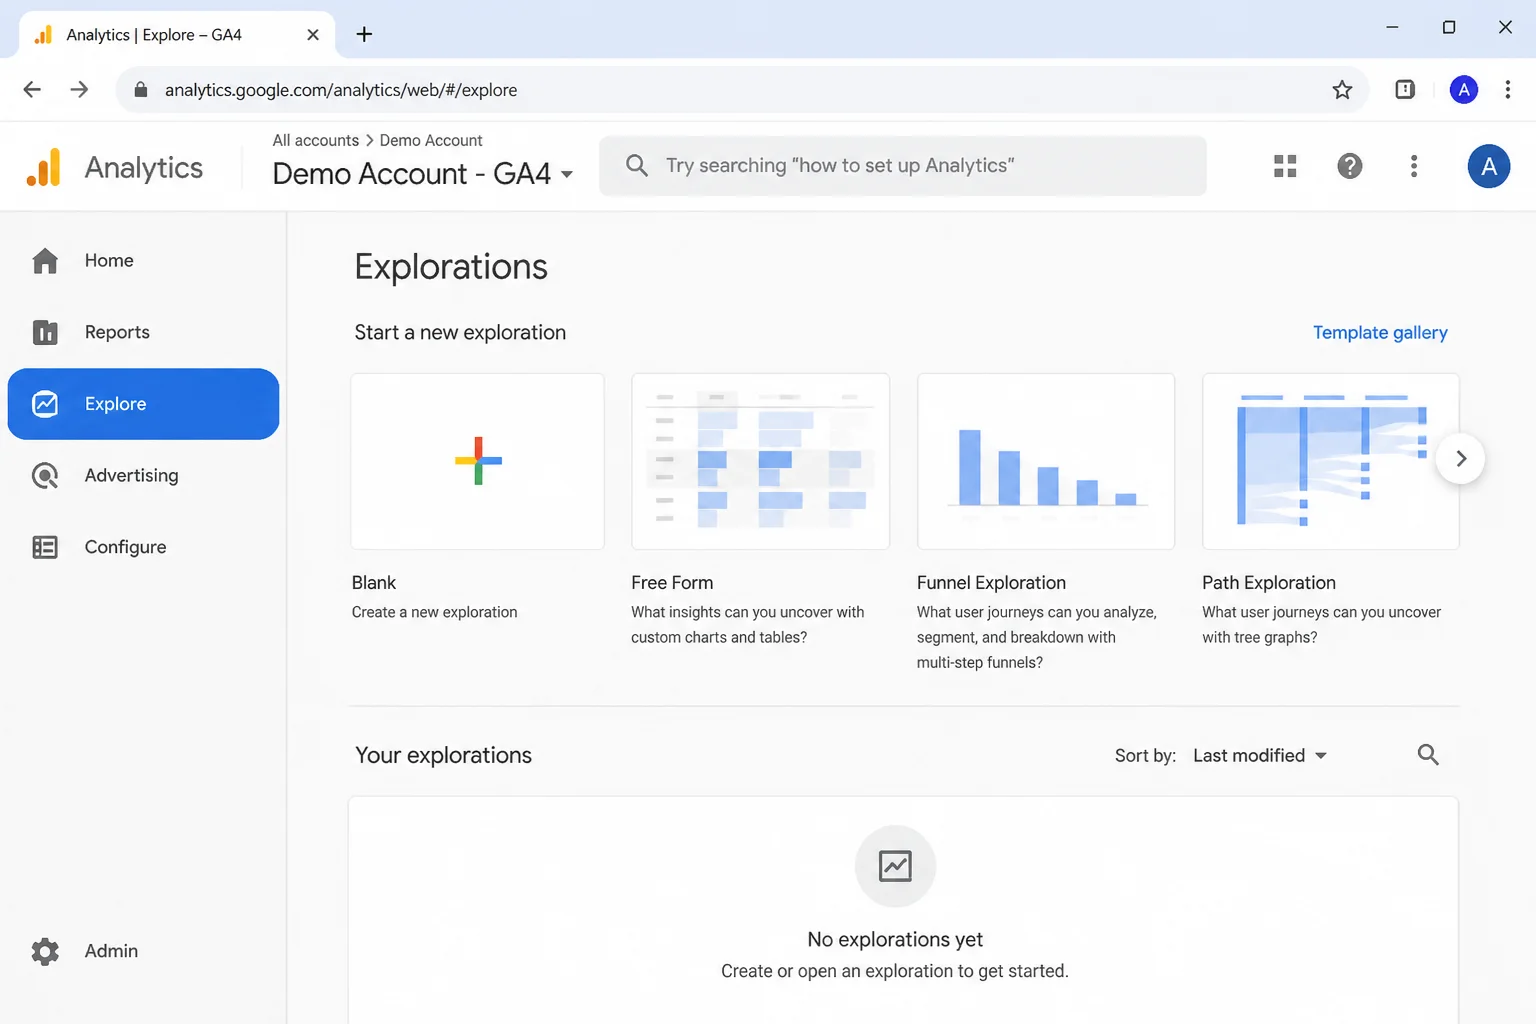
Task: Select the Admin menu item
Action: click(x=143, y=951)
